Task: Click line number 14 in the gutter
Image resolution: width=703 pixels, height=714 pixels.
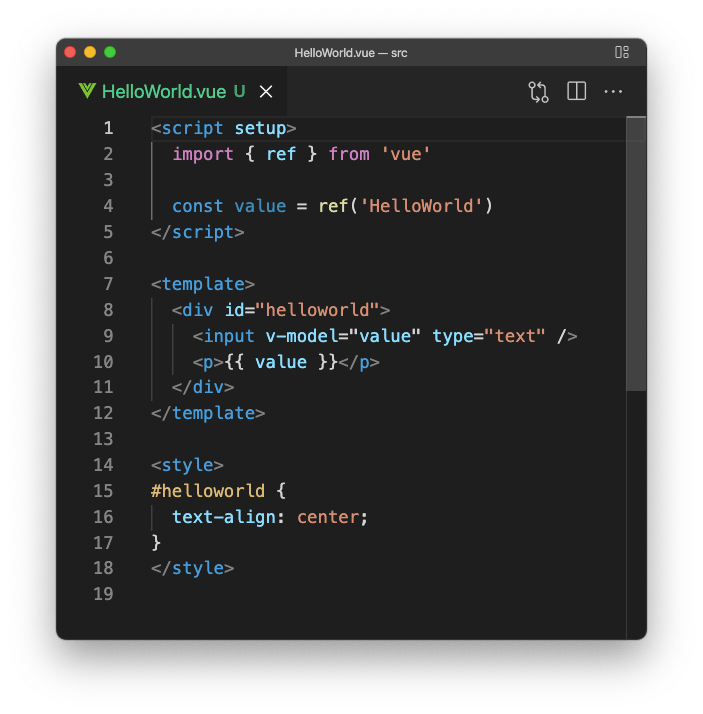Action: tap(103, 465)
